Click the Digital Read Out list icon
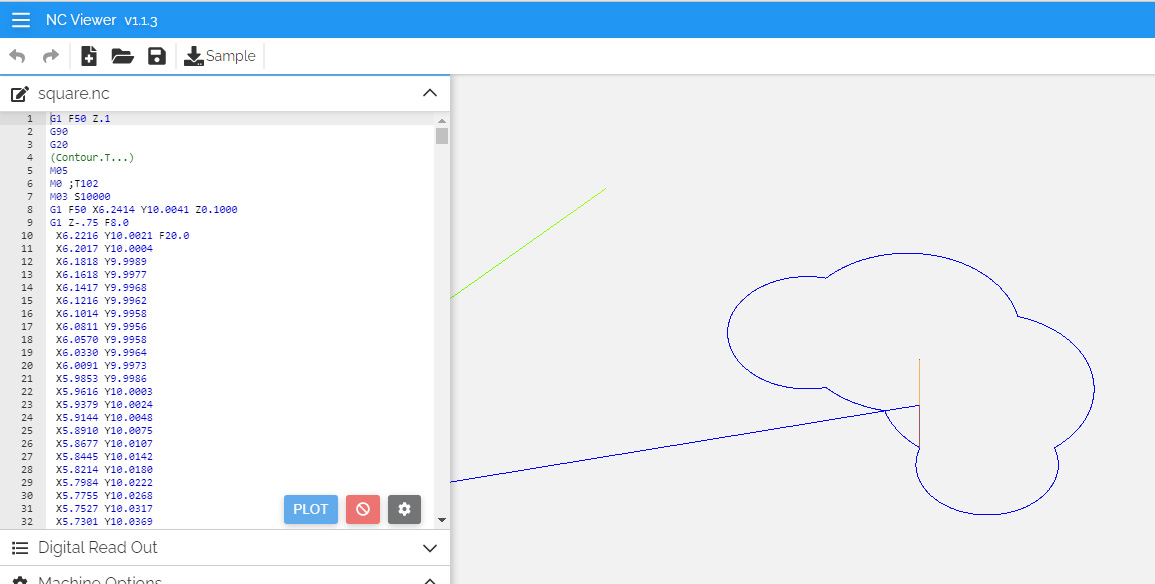The height and width of the screenshot is (584, 1155). [20, 548]
